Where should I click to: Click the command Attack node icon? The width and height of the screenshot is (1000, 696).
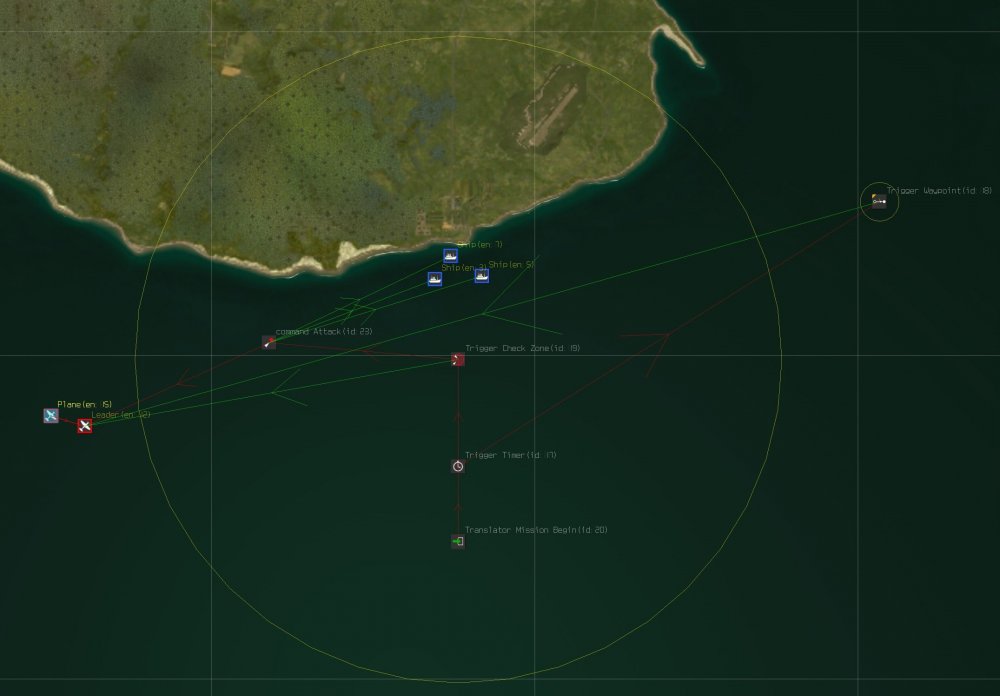click(x=269, y=343)
